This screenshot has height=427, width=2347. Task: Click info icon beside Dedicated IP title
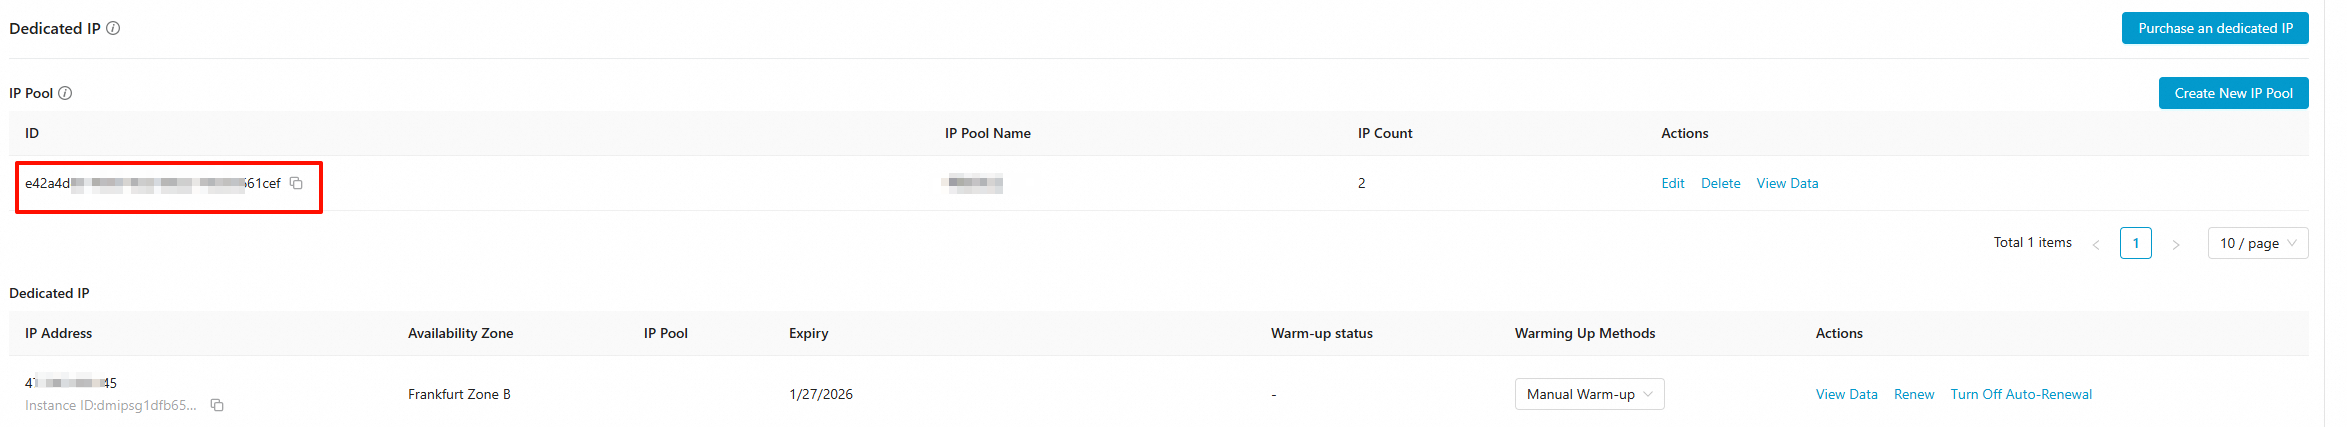tap(113, 28)
